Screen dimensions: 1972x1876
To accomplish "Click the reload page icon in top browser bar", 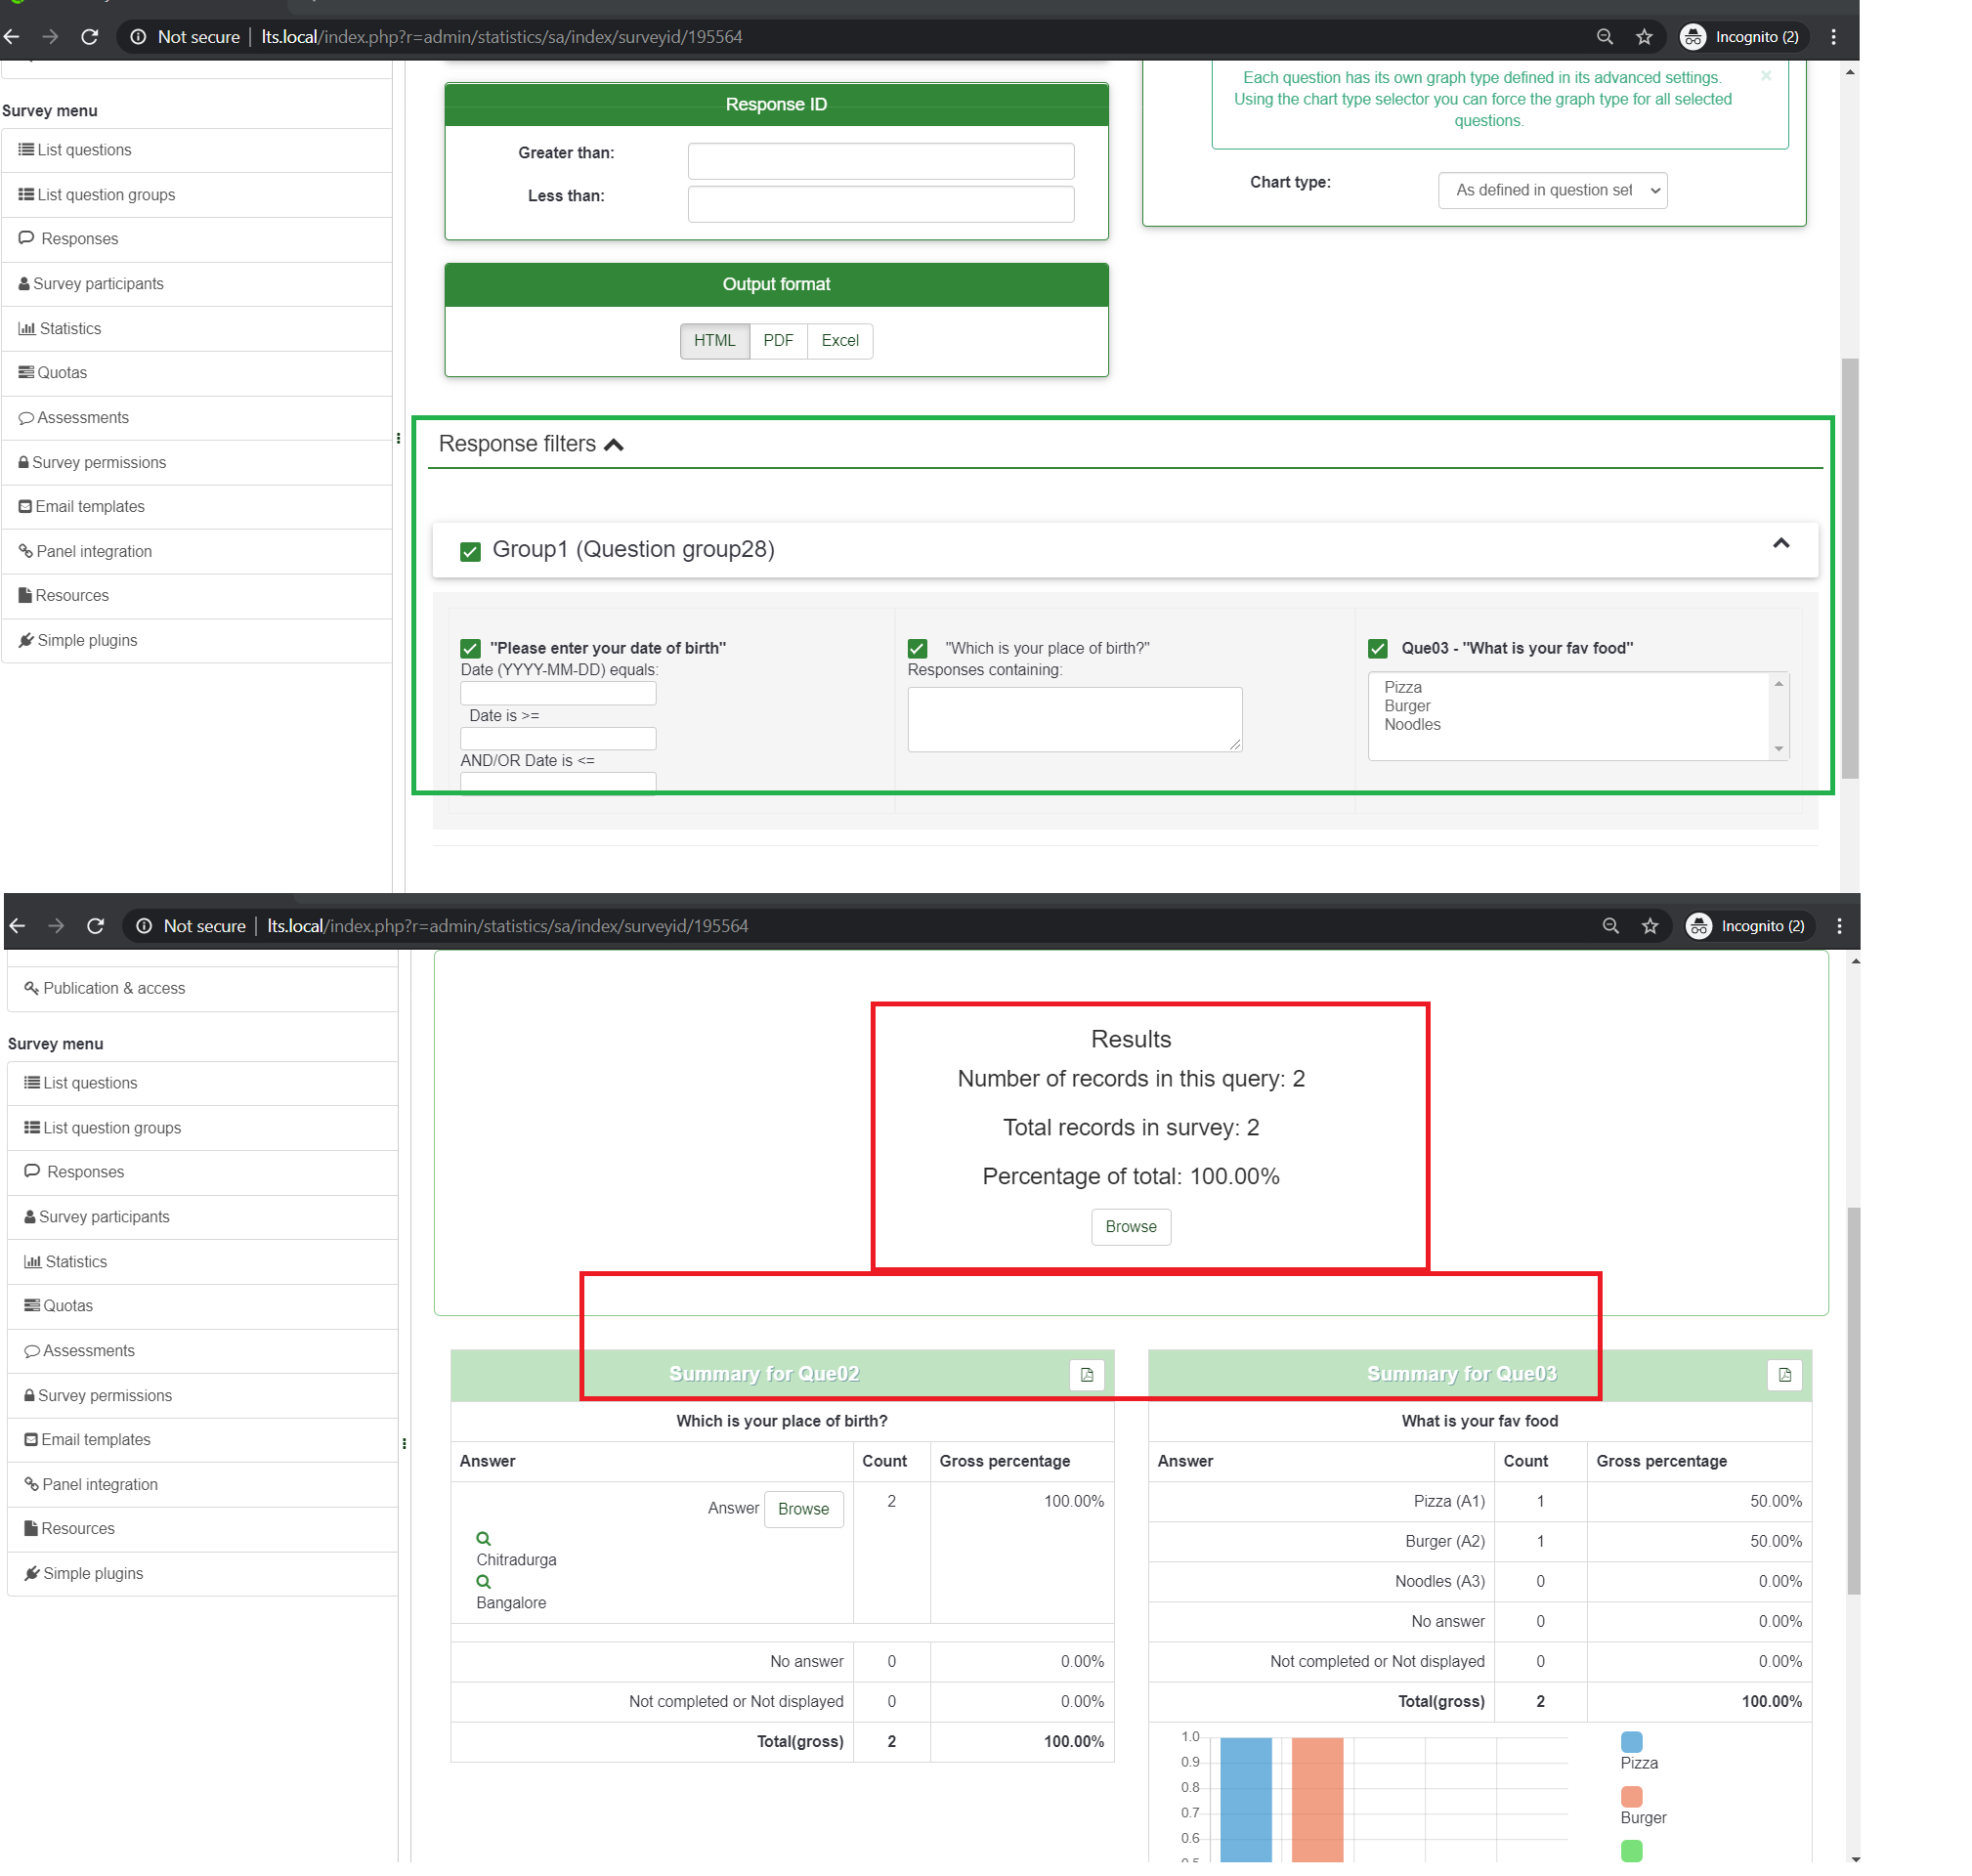I will pos(90,37).
